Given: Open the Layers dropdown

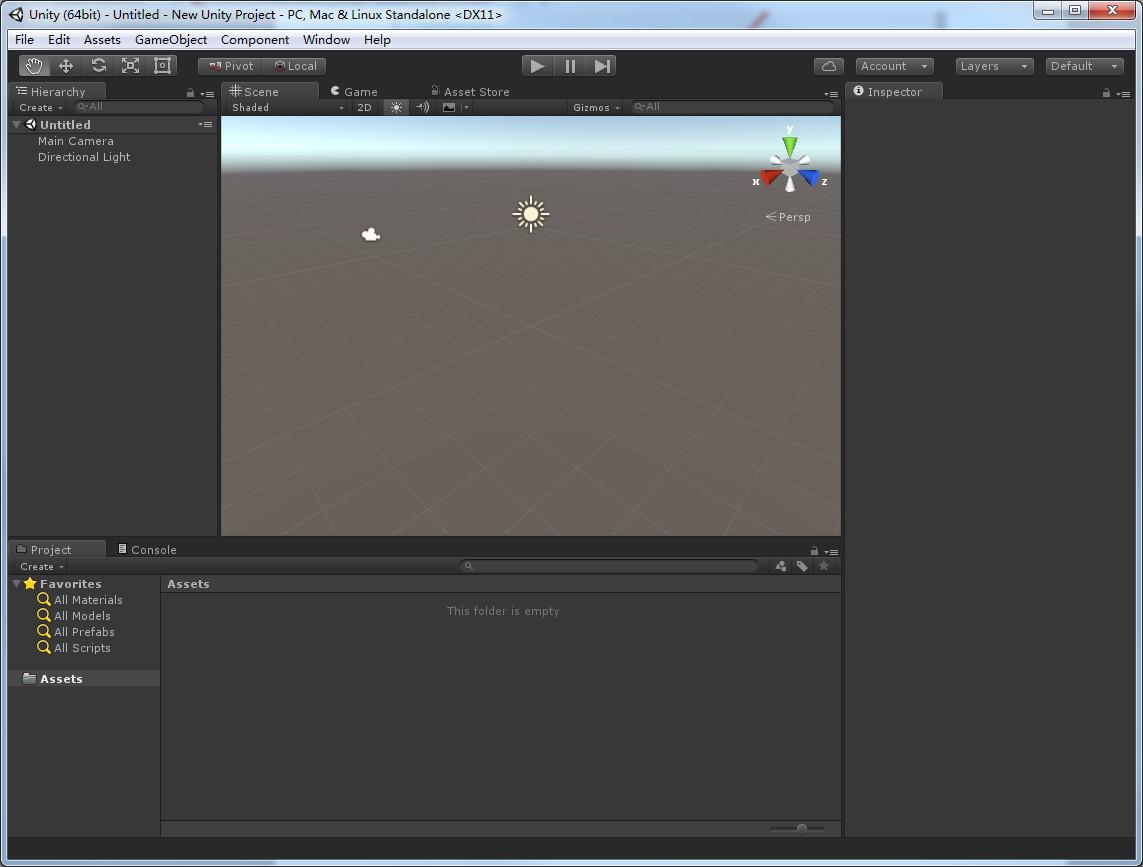Looking at the screenshot, I should (x=994, y=66).
